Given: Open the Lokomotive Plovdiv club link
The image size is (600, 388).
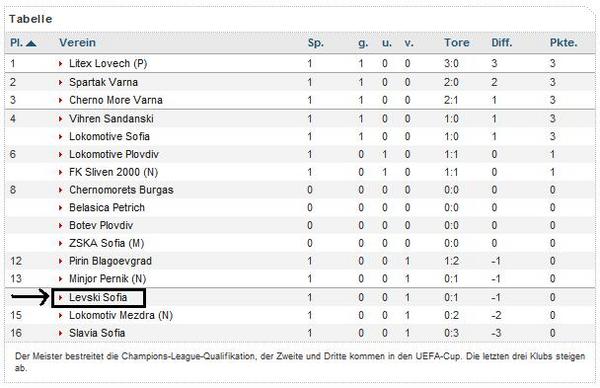Looking at the screenshot, I should [x=114, y=154].
